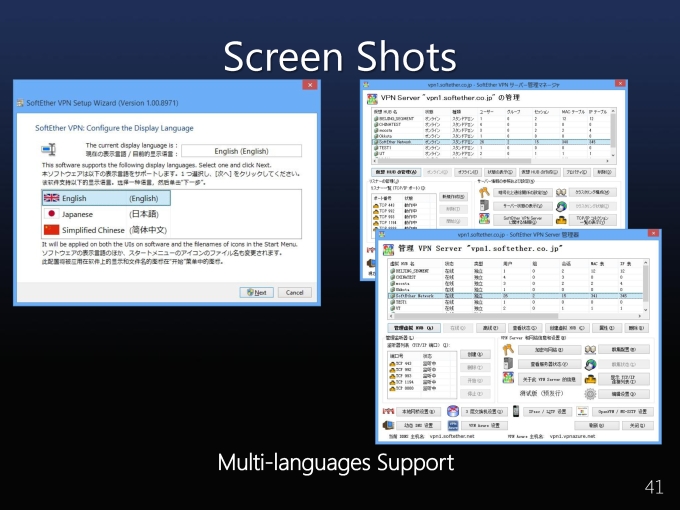Click the hub list vertical scrollbar, Japanese window
Viewport: 680px width, 510px height.
(613, 133)
